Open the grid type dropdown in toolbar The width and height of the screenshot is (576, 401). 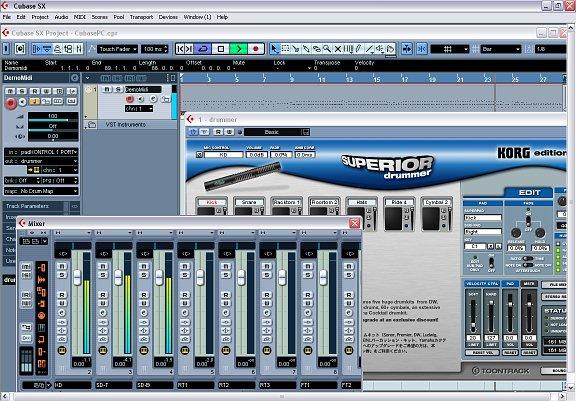tap(450, 49)
